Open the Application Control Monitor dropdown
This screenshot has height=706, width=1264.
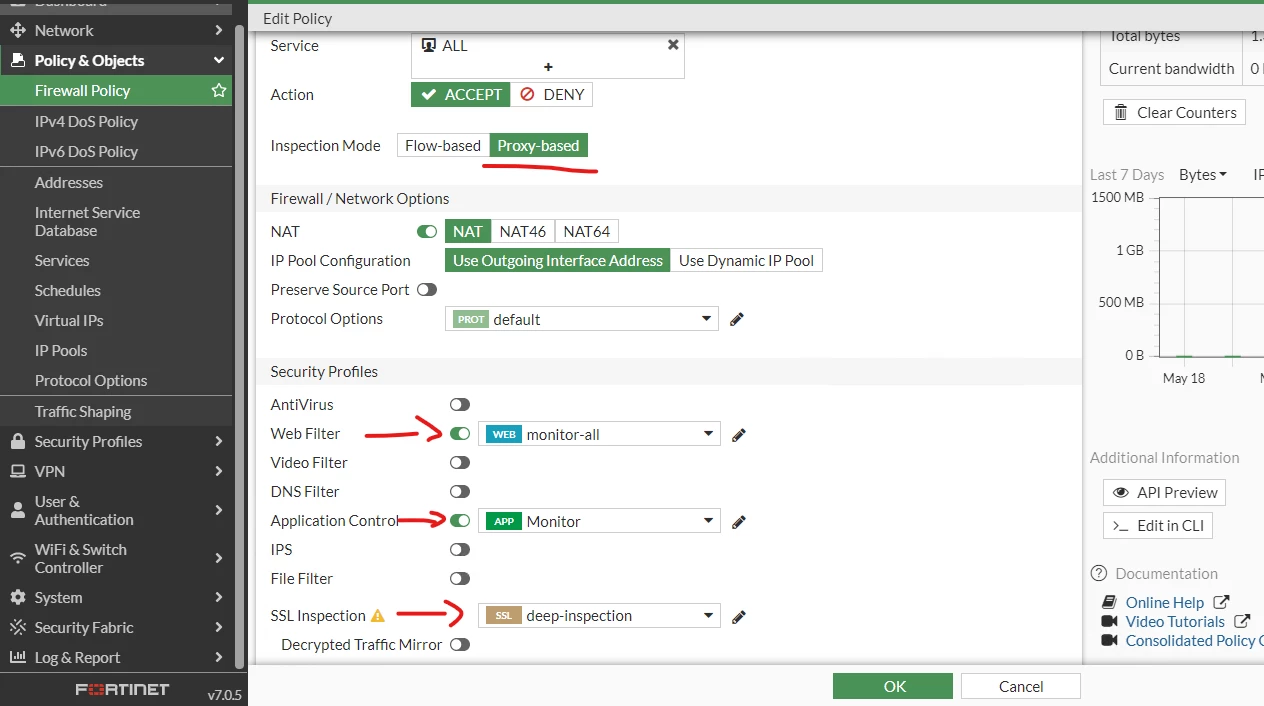599,522
